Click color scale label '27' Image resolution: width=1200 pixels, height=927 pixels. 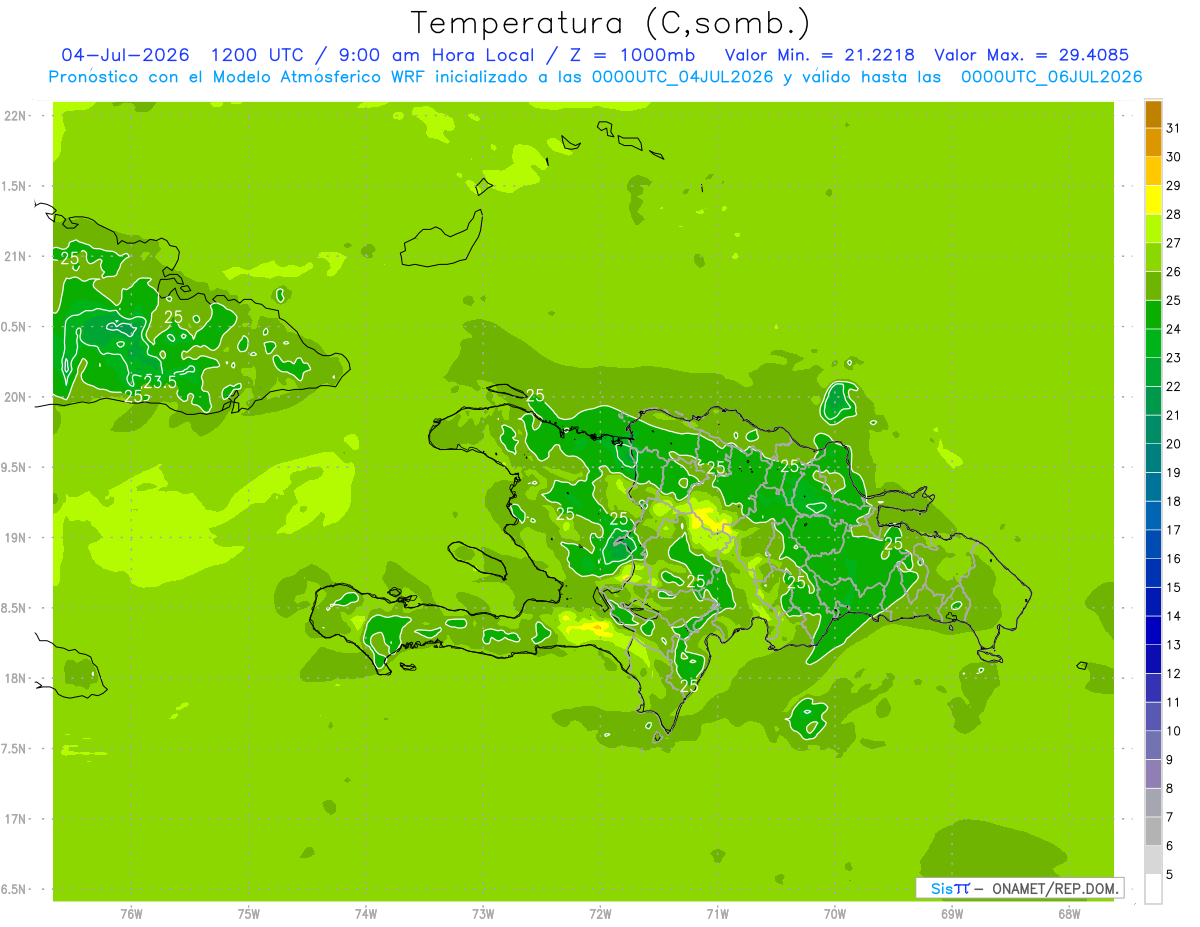click(1173, 243)
